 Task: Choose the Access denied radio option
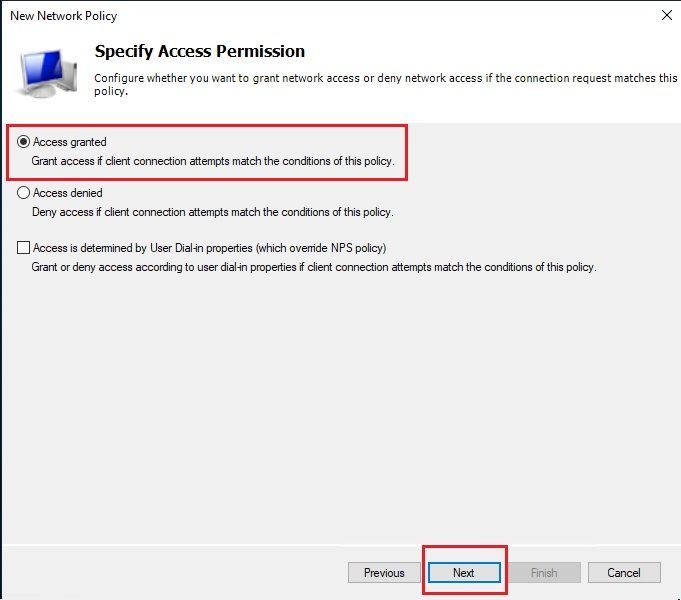click(x=23, y=192)
